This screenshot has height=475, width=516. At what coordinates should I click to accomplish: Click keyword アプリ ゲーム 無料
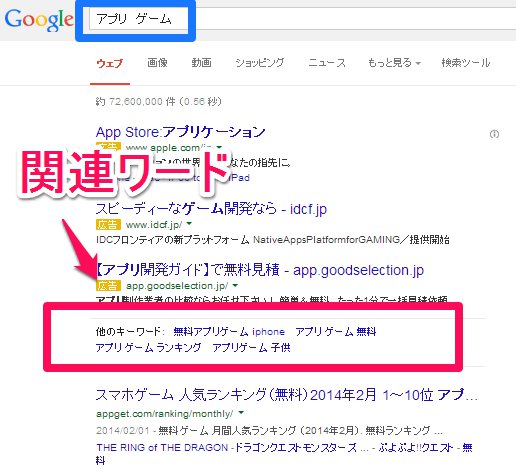click(336, 332)
